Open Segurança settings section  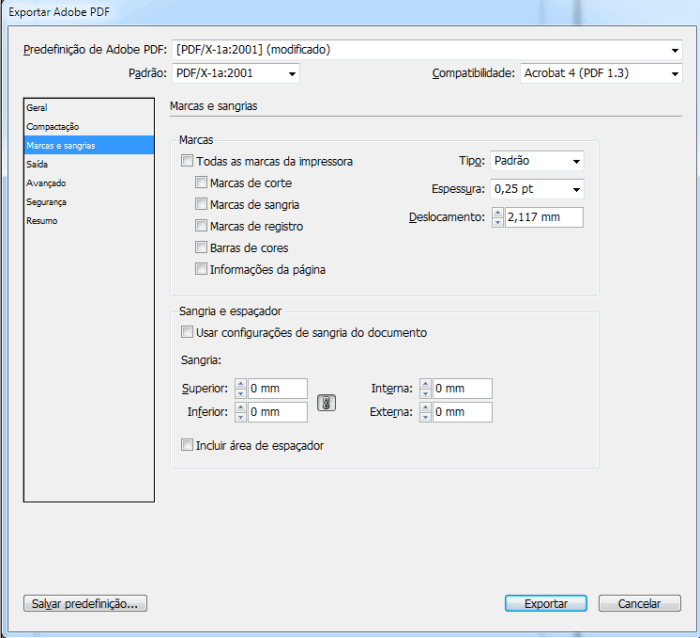coord(89,202)
